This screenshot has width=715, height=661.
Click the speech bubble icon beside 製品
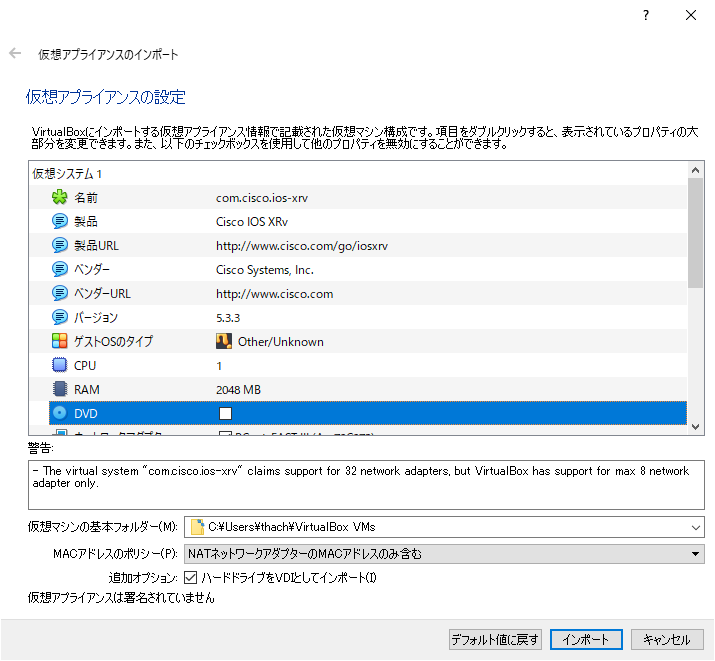point(59,222)
